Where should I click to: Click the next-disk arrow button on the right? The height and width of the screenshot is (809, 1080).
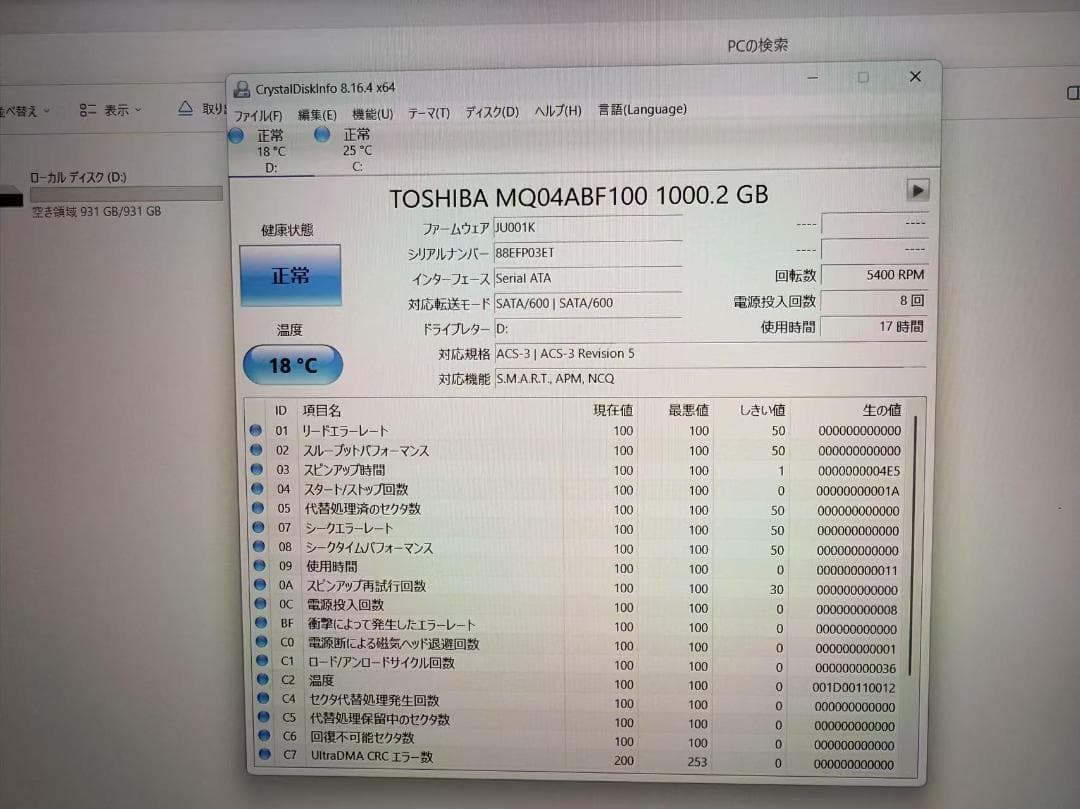click(x=918, y=190)
